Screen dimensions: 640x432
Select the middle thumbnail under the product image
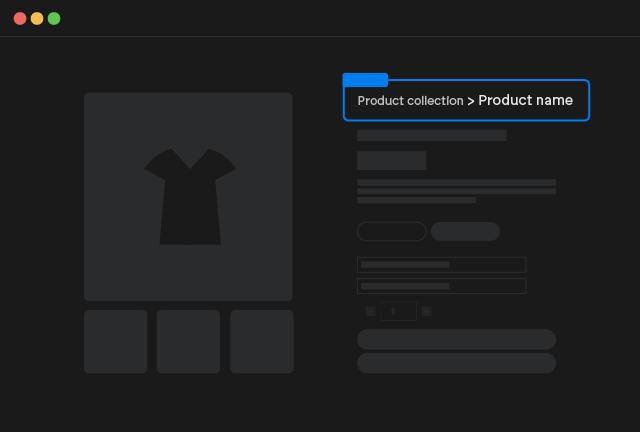point(188,341)
